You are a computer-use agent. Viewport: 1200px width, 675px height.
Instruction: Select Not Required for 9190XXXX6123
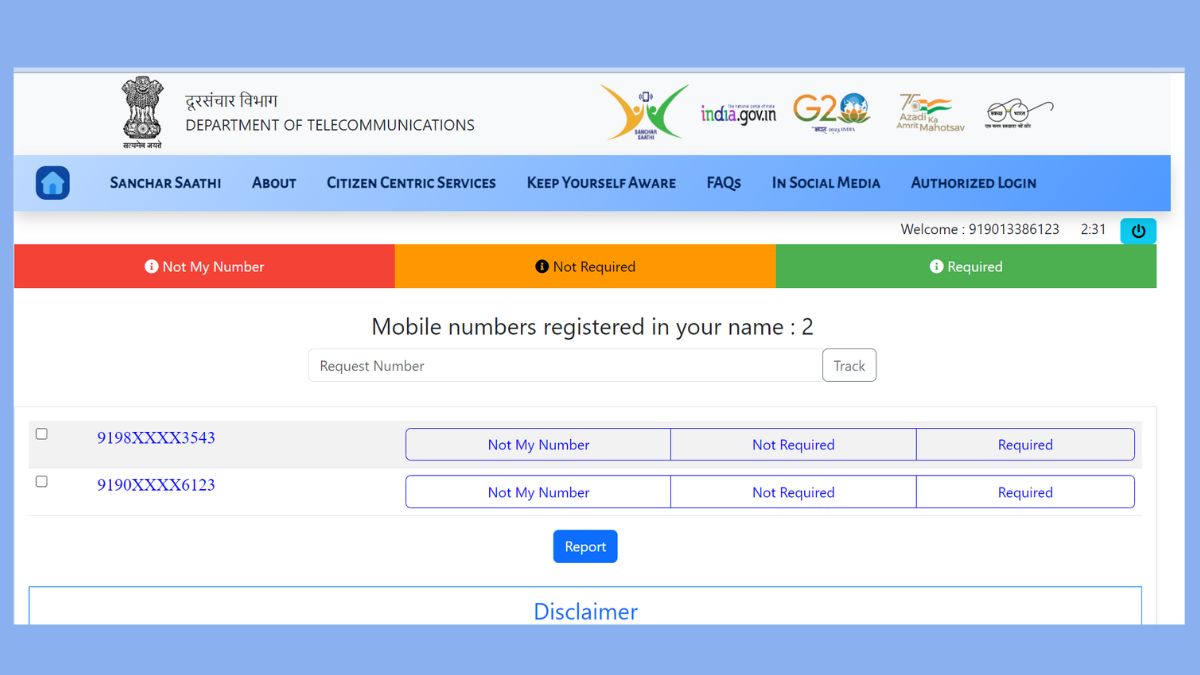click(793, 492)
